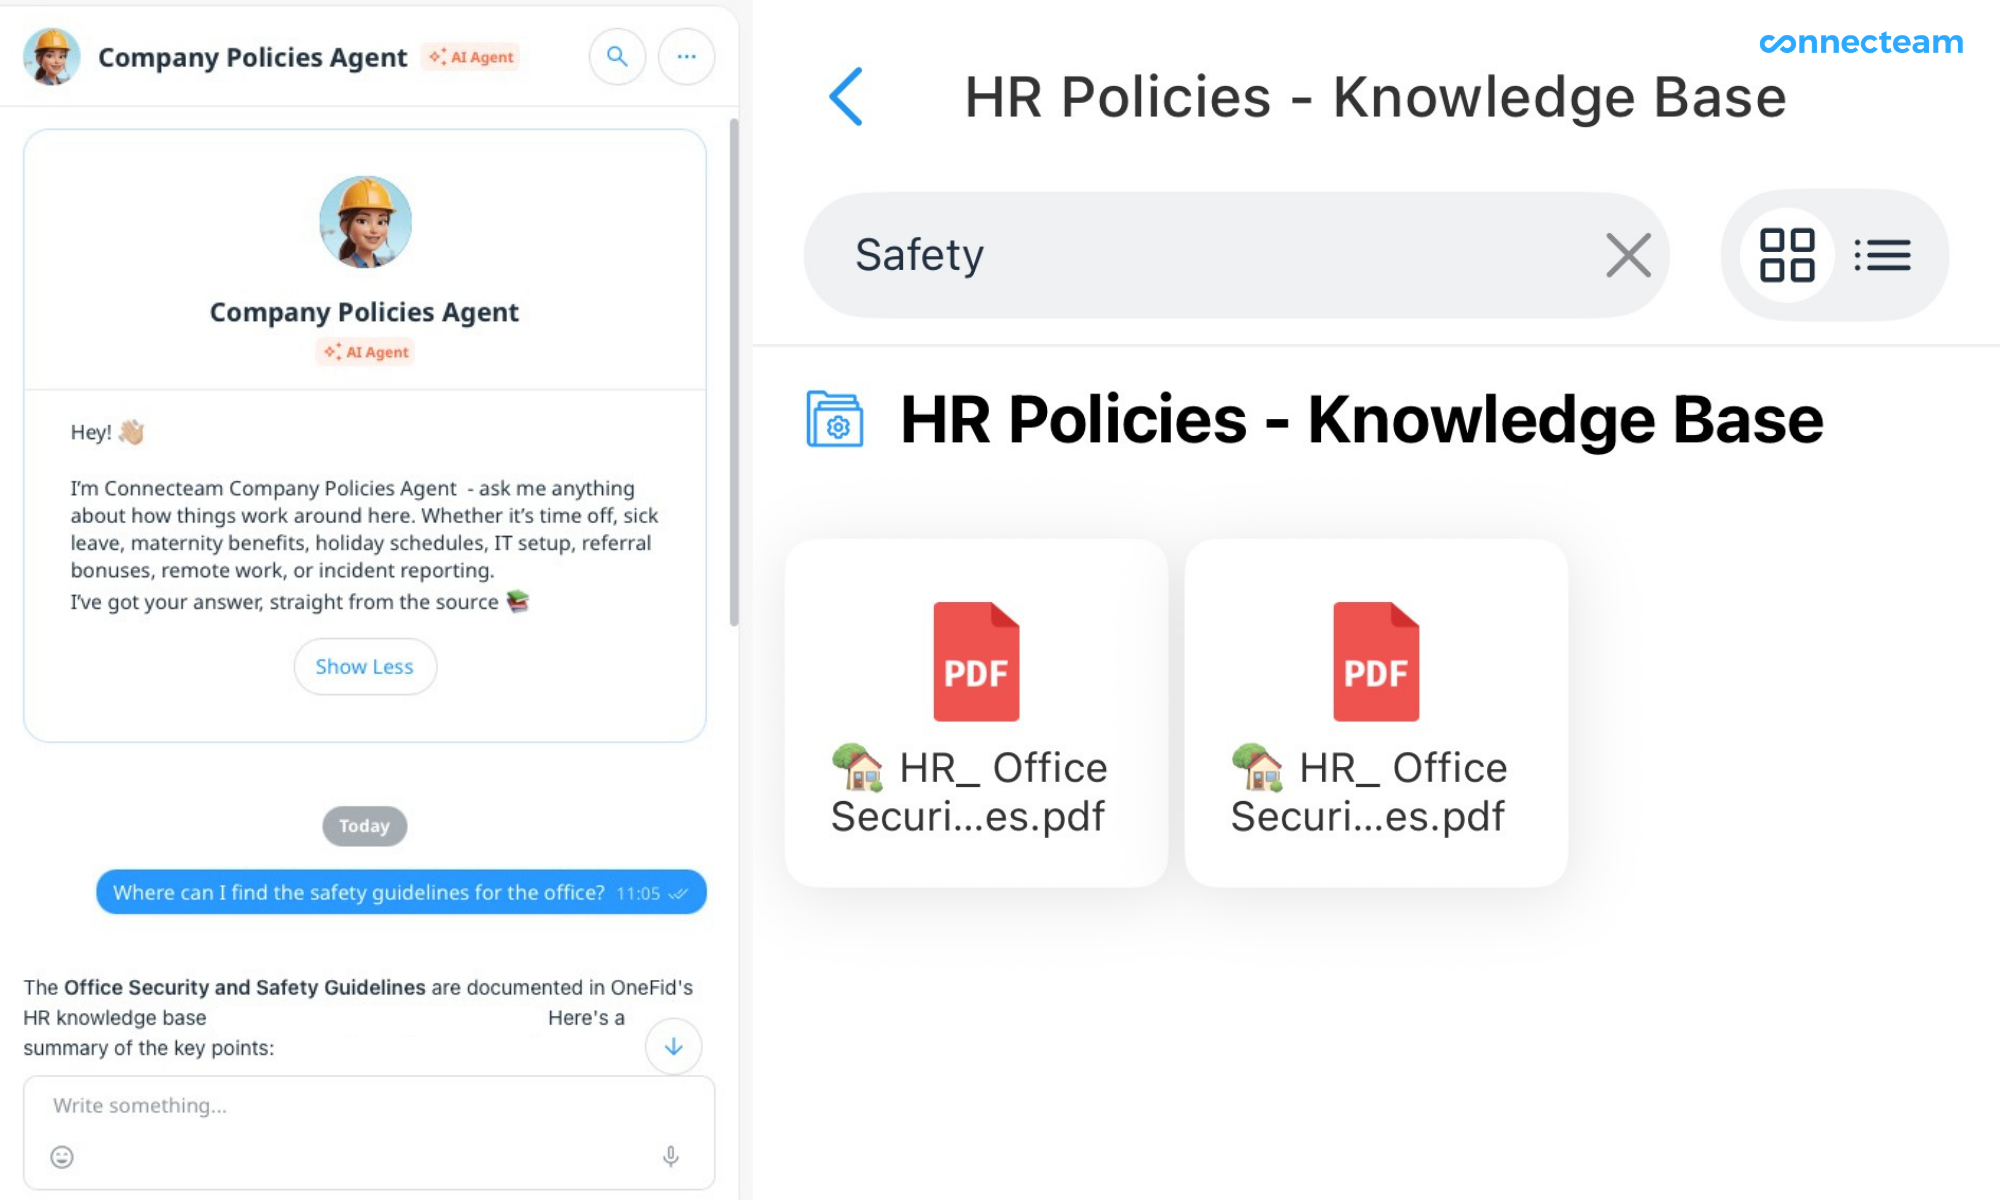Click the connecteam logo
This screenshot has height=1200, width=2000.
(x=1861, y=42)
